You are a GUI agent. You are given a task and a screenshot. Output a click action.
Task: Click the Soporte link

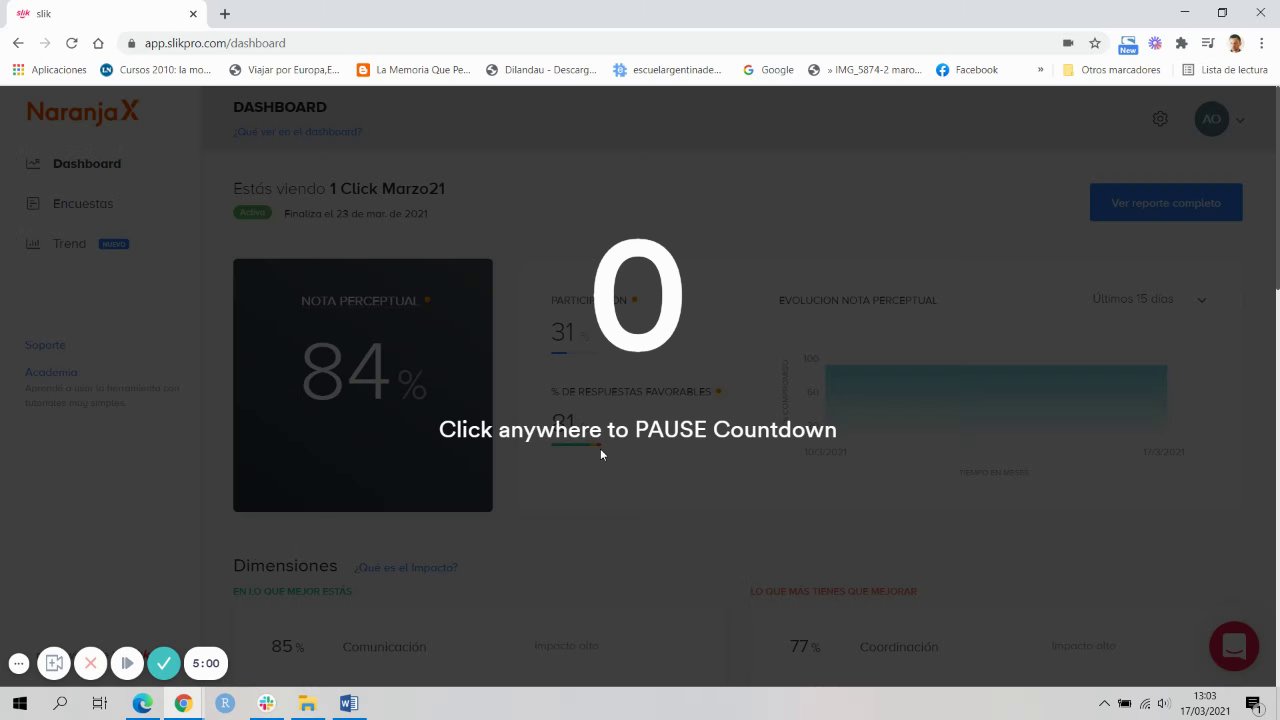point(45,345)
